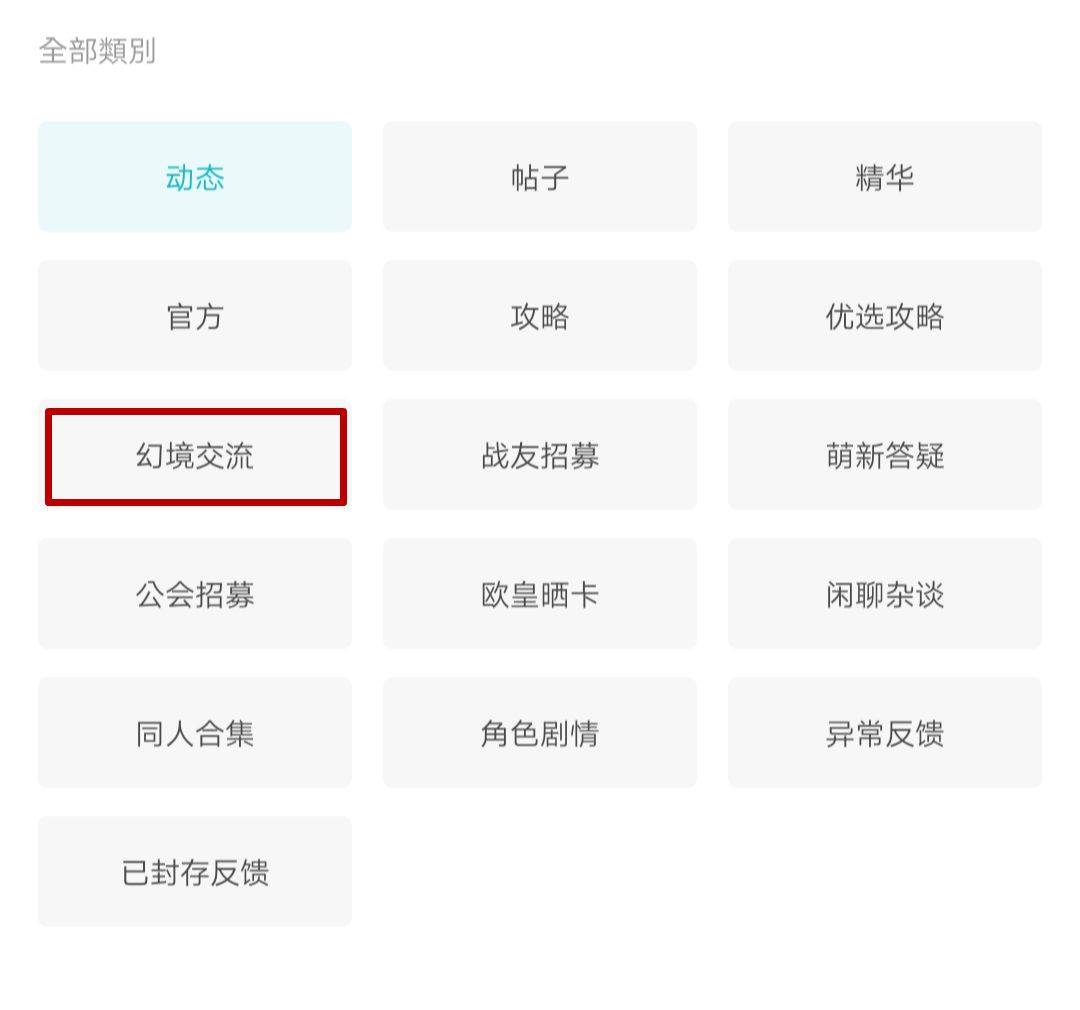
Task: Filter by 攻略 category
Action: pyautogui.click(x=540, y=316)
